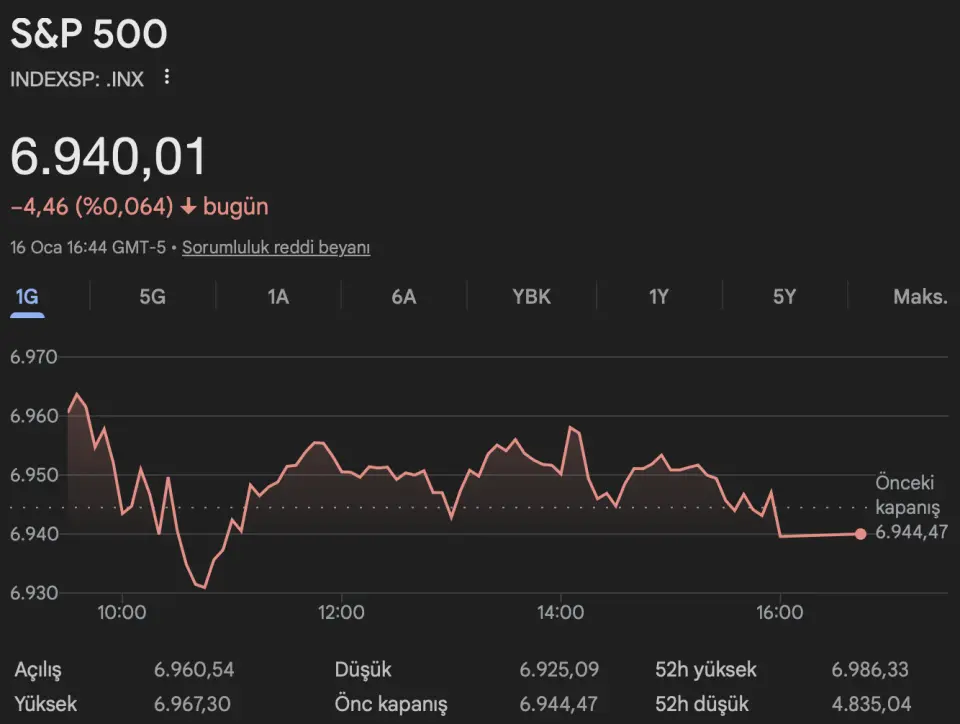Open the 5Y chart view

pos(784,297)
